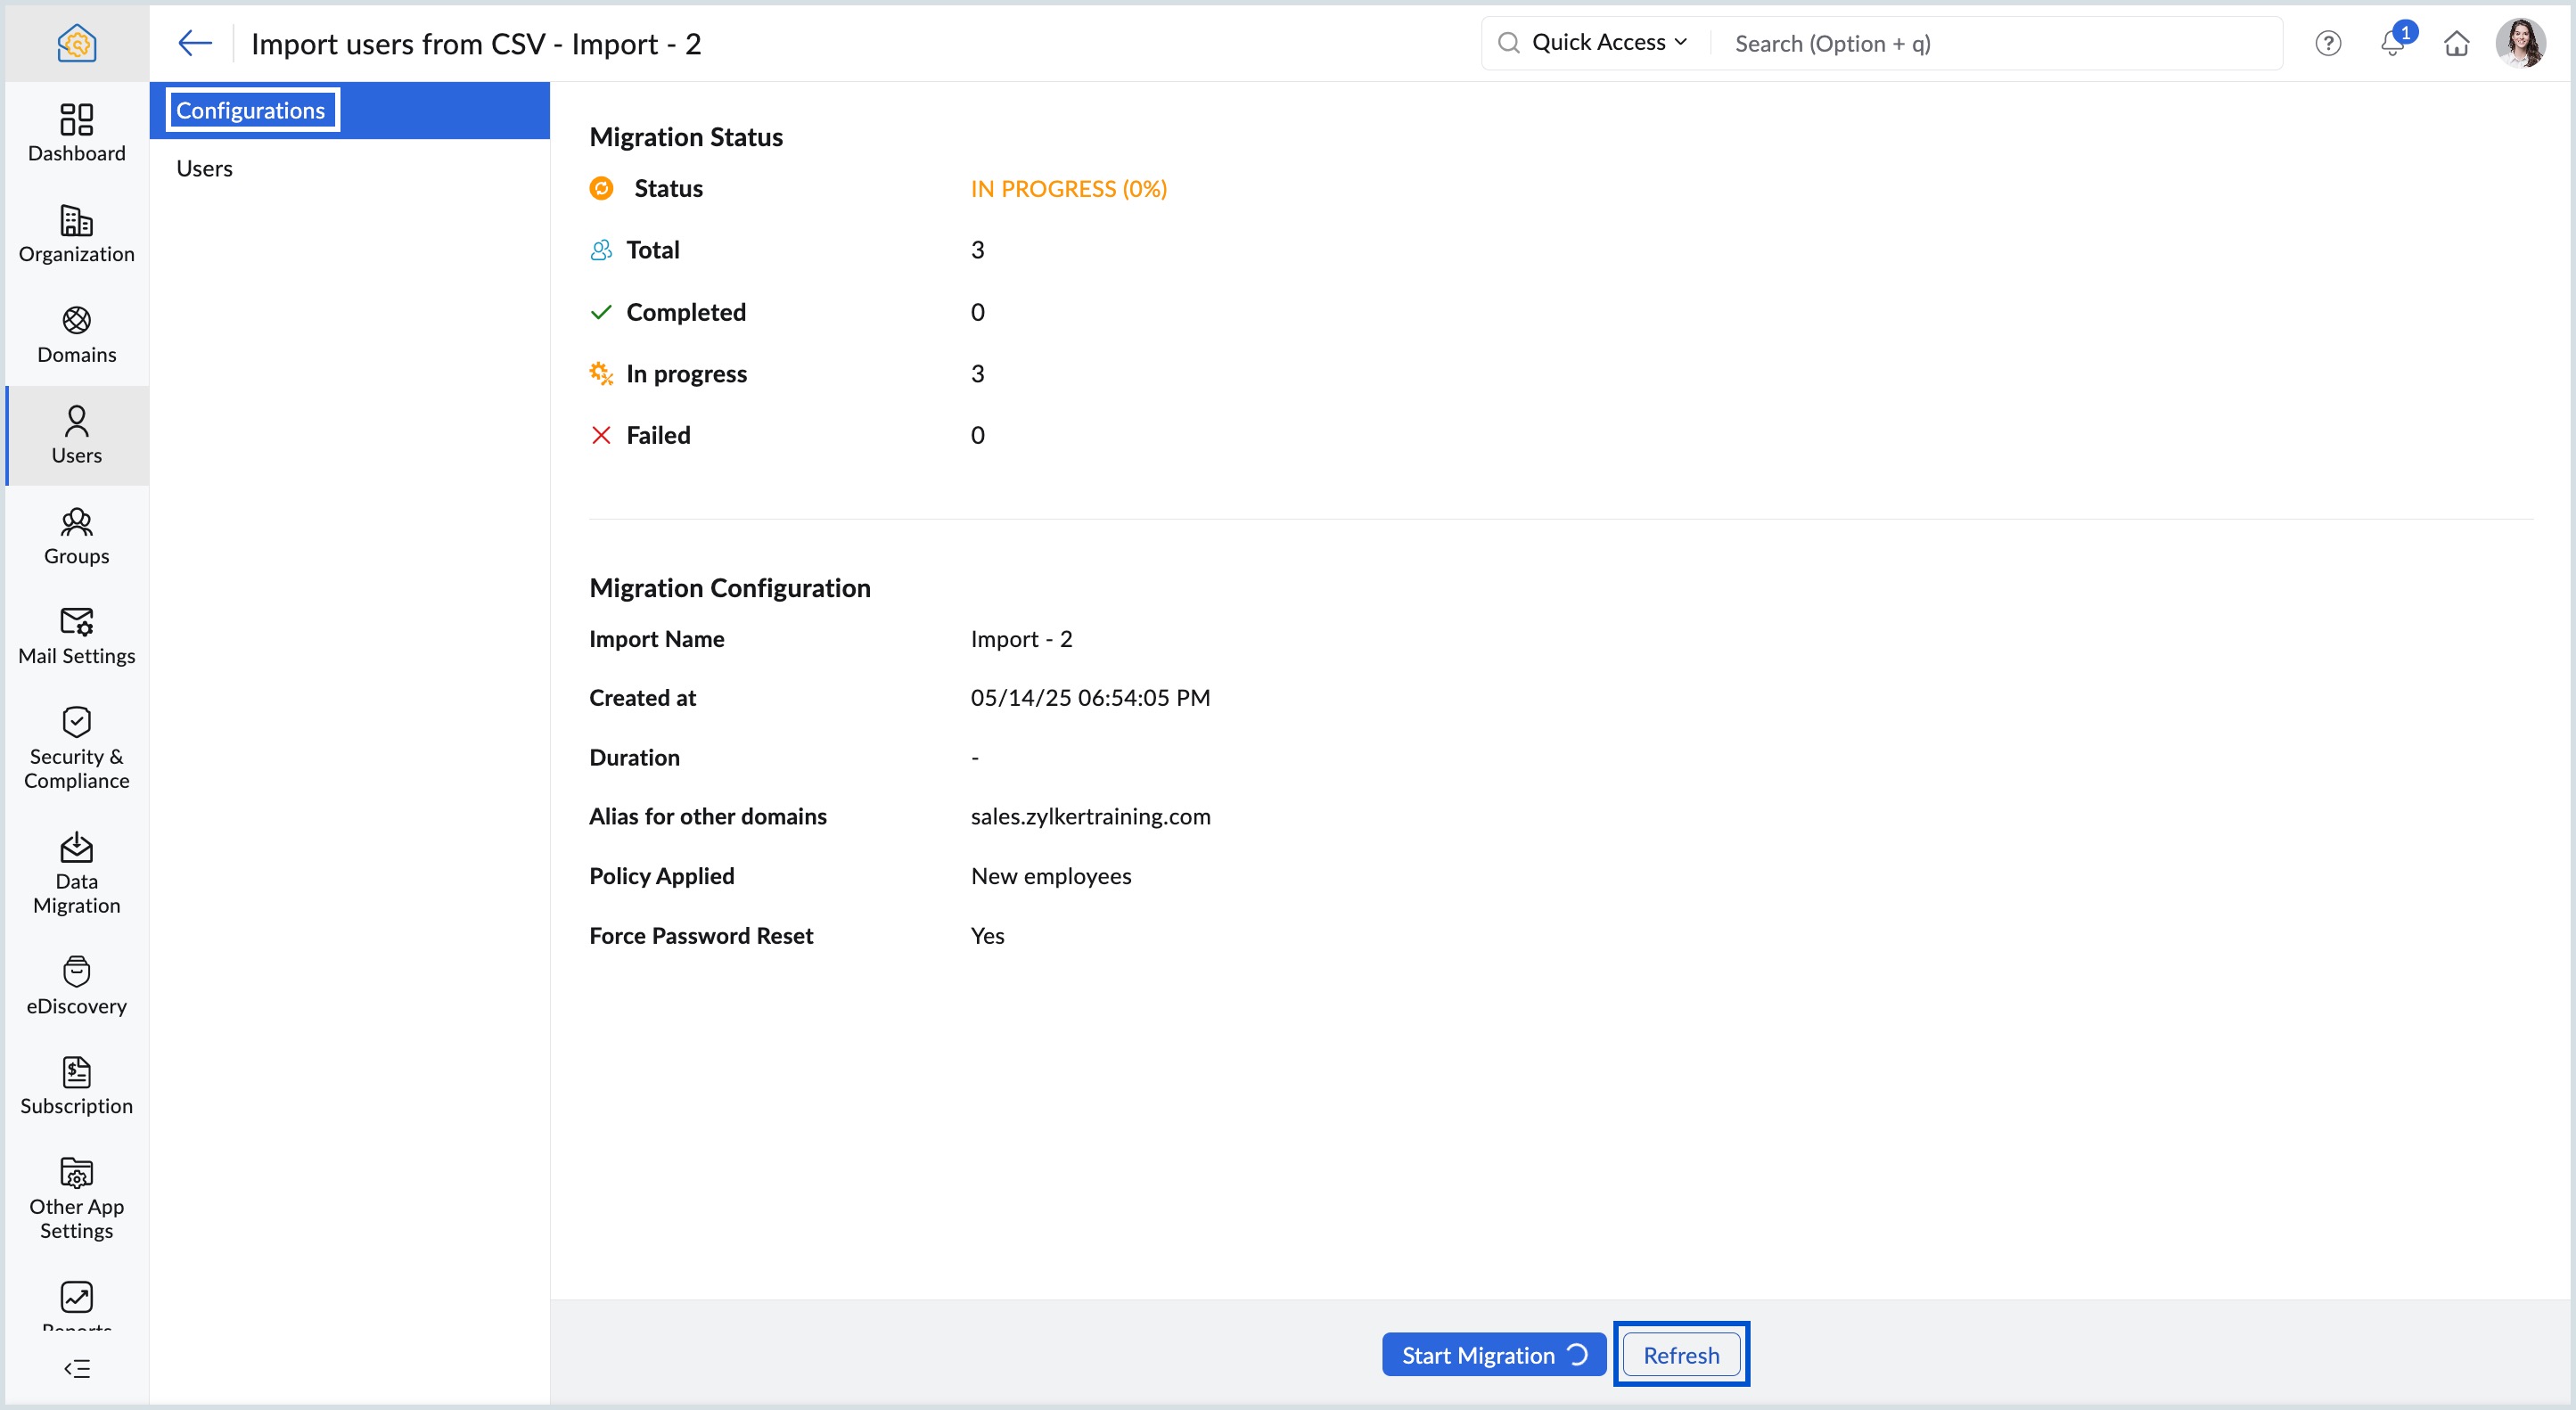Switch to the Users tab

point(204,168)
